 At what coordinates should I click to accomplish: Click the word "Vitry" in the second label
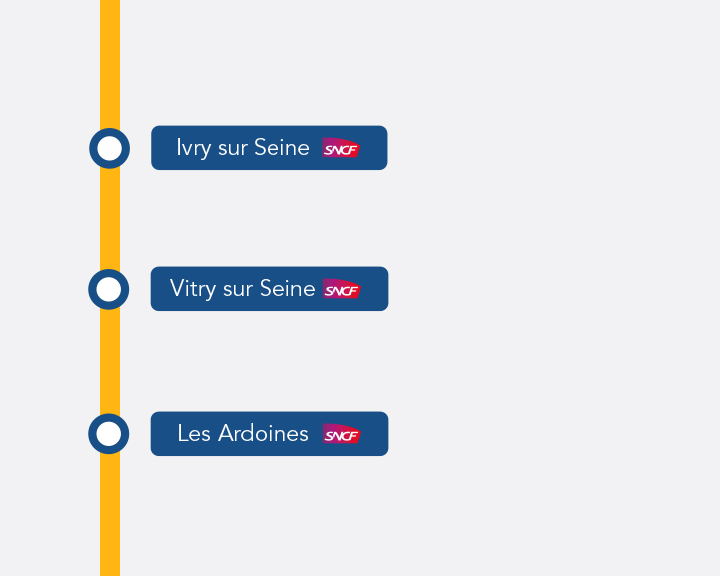[193, 289]
